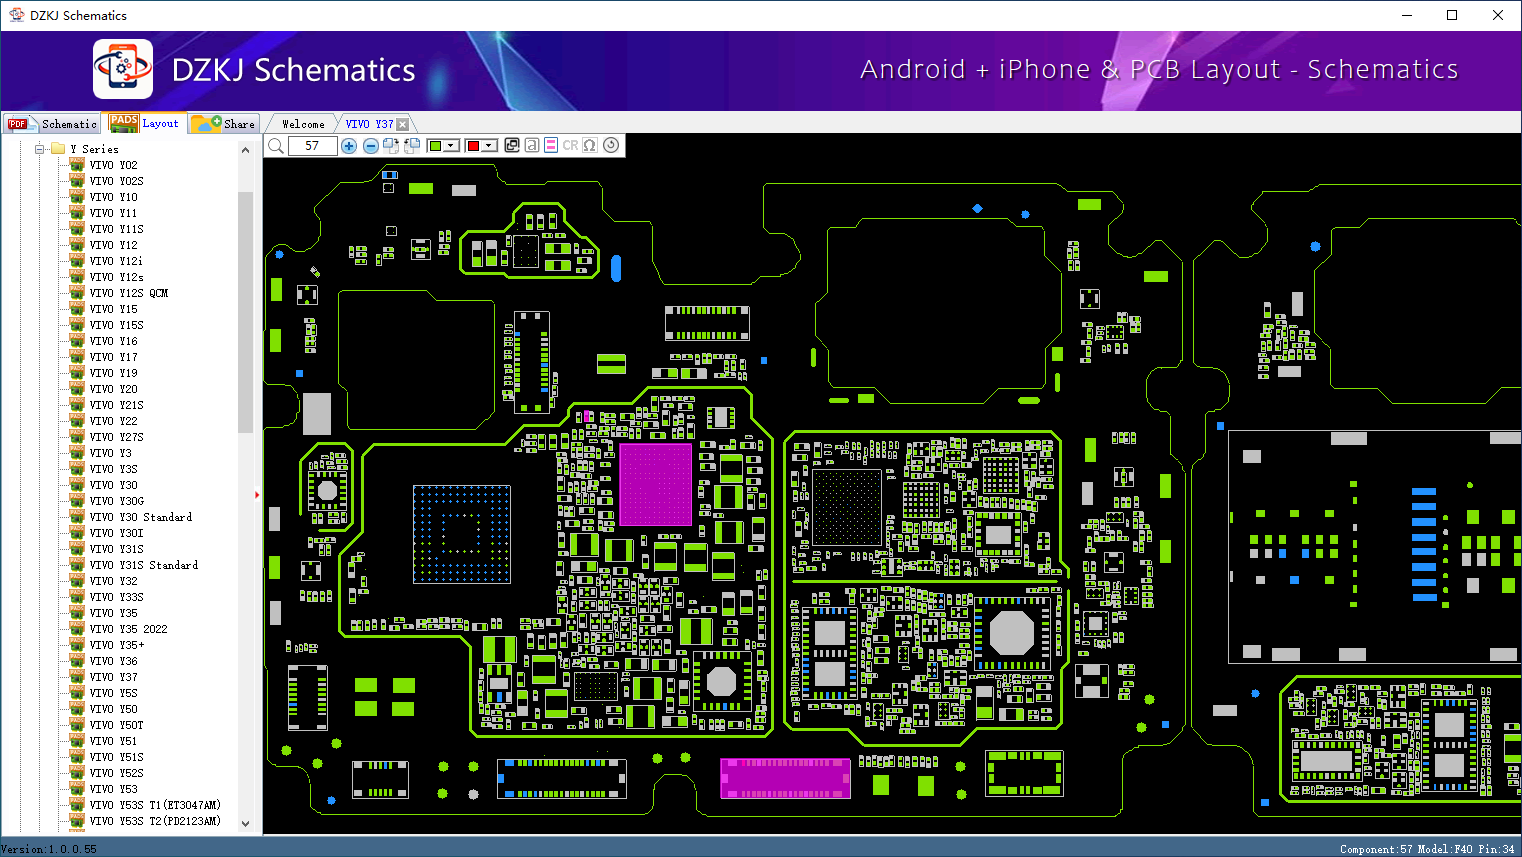The width and height of the screenshot is (1522, 857).
Task: Click the blue dotted BGA chip footprint
Action: point(462,534)
